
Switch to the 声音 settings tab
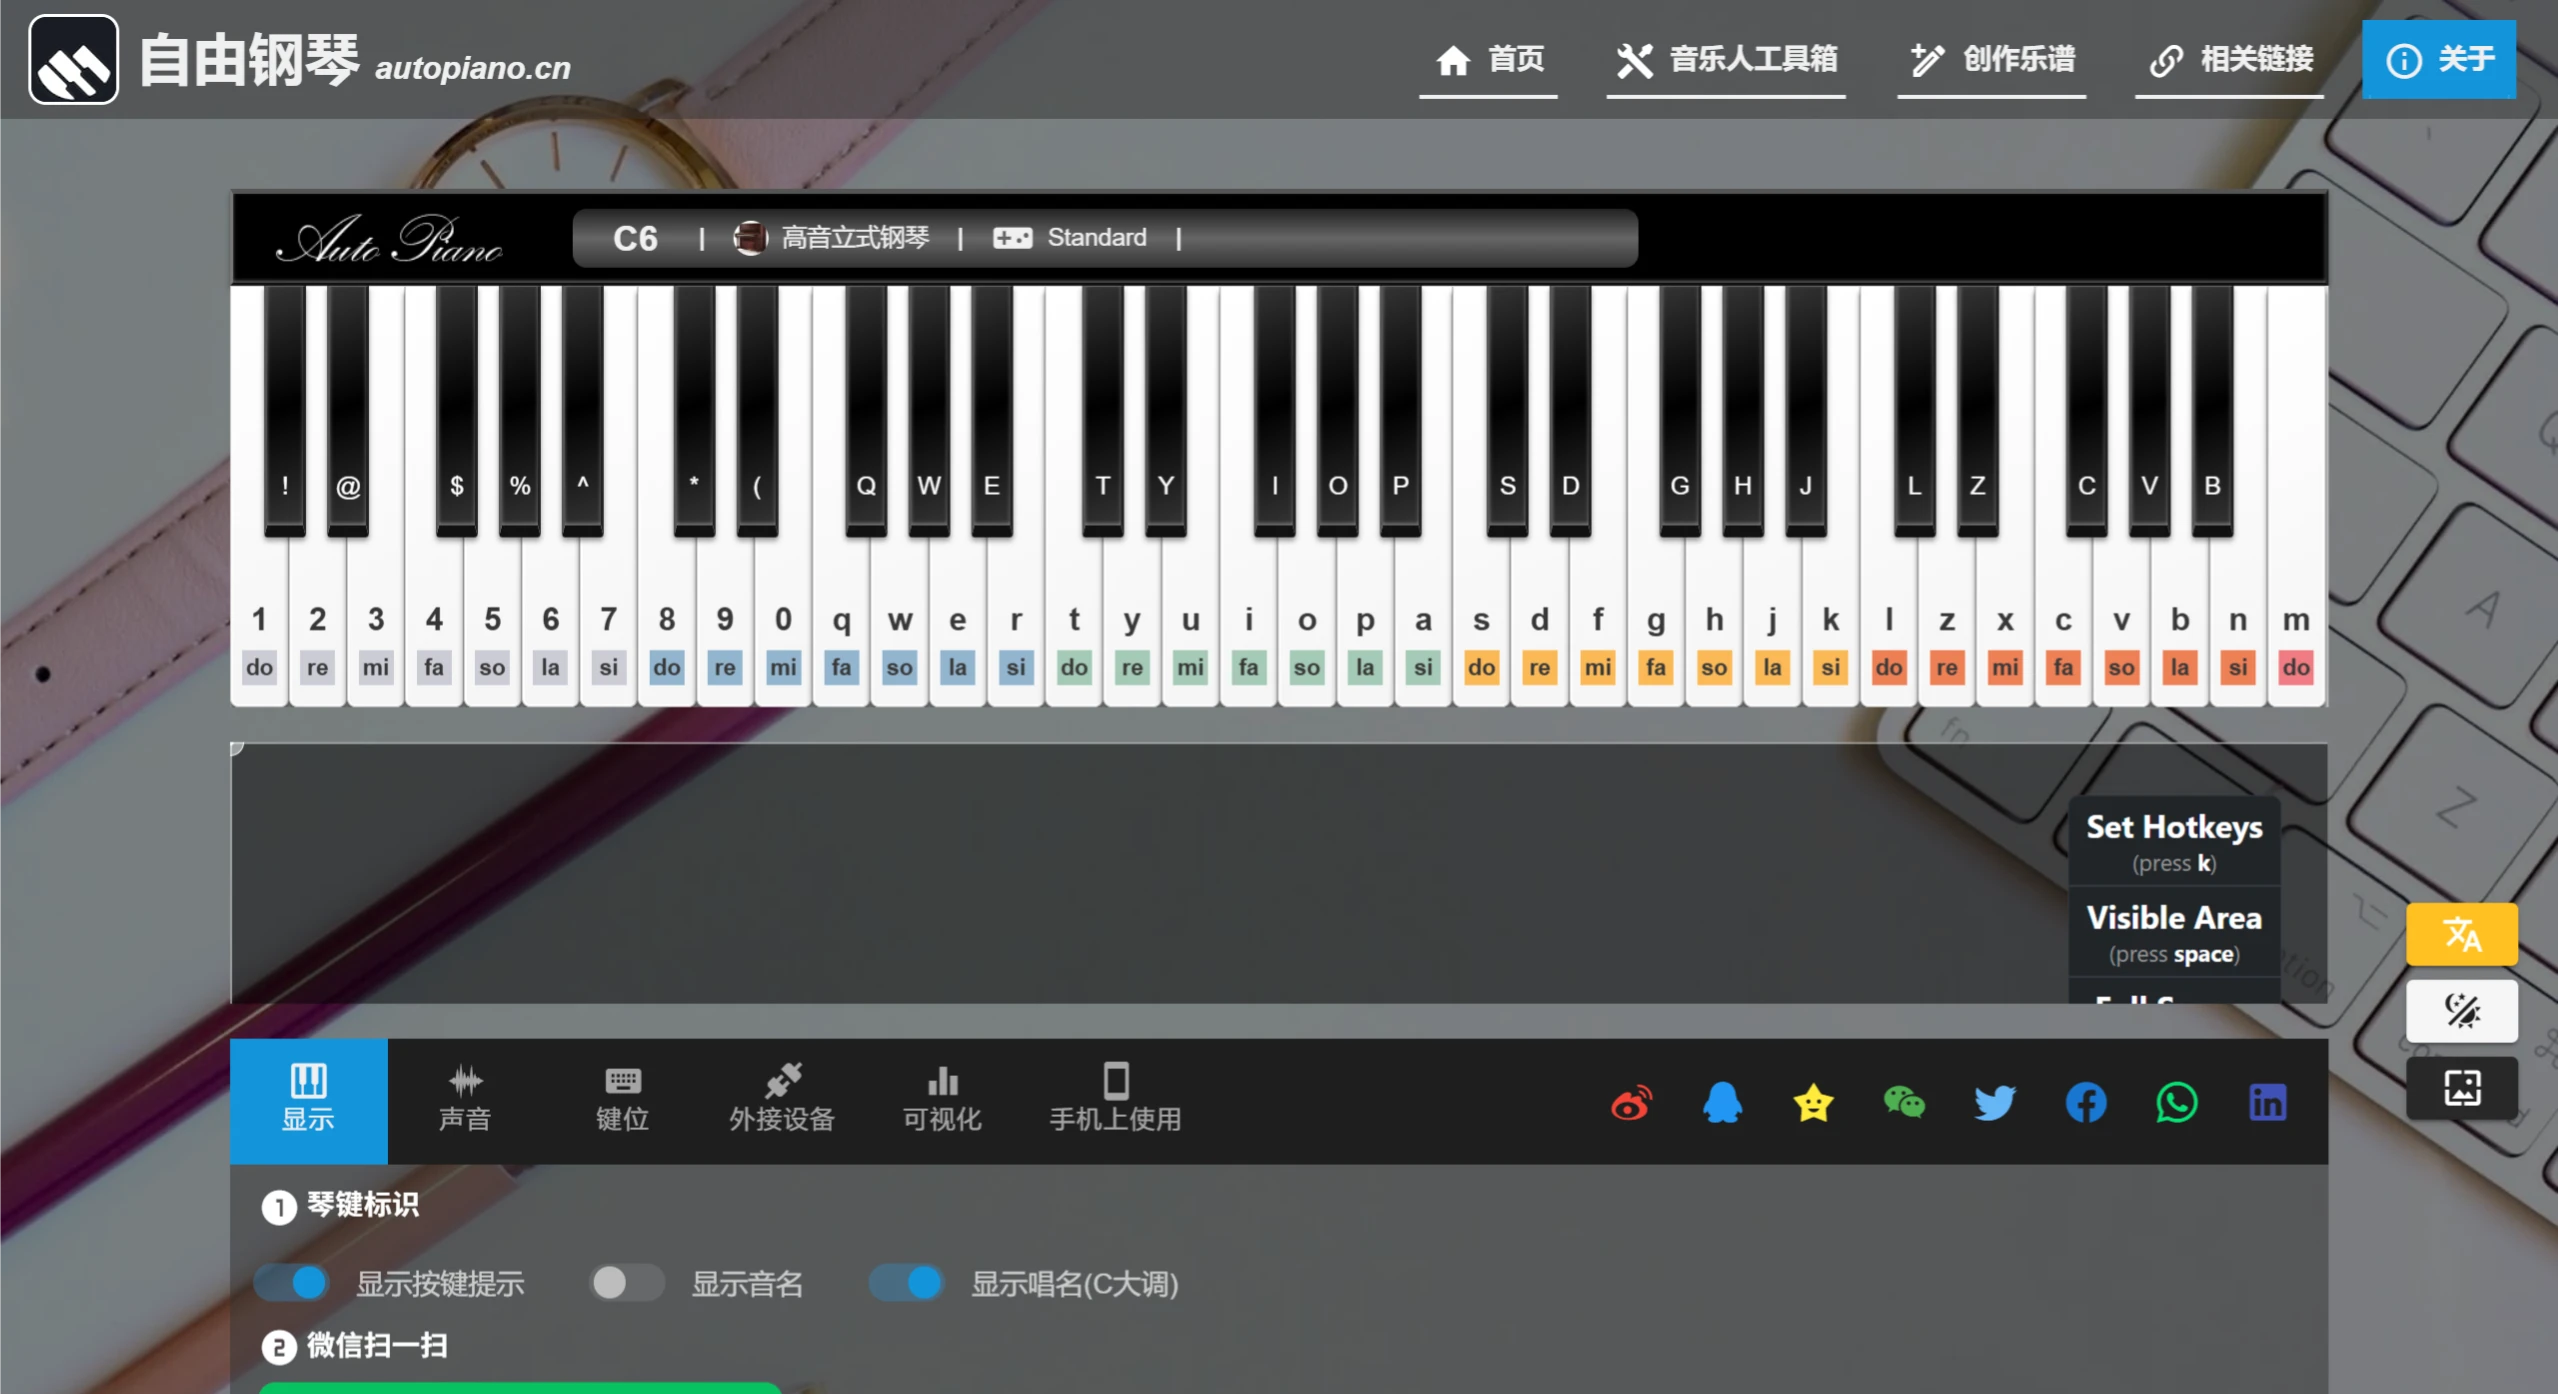465,1100
